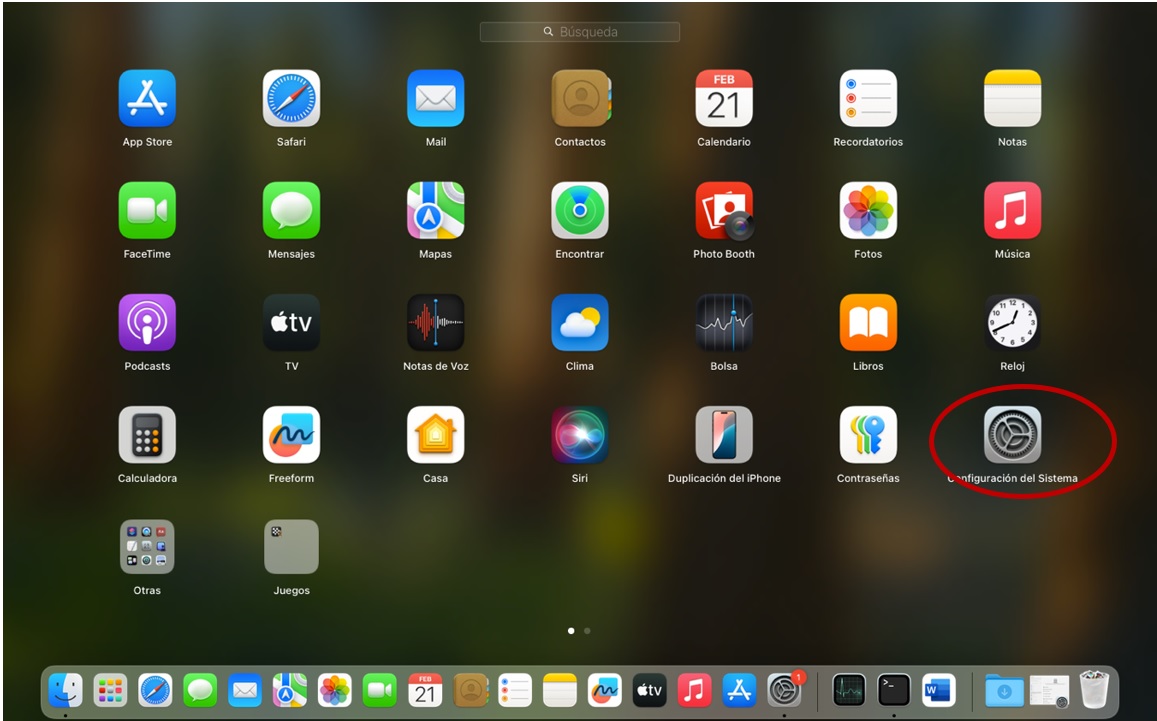This screenshot has height=721, width=1157.
Task: Open Terminal from the Dock
Action: click(893, 690)
